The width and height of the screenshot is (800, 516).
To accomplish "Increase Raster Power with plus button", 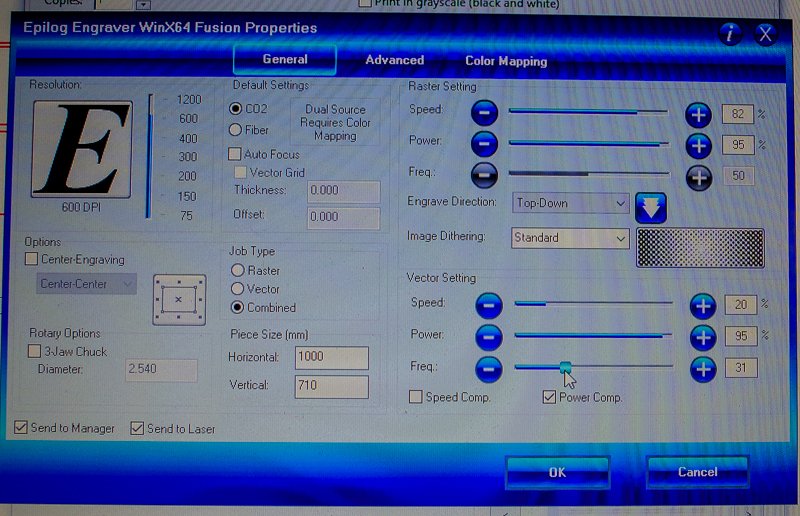I will click(x=698, y=146).
